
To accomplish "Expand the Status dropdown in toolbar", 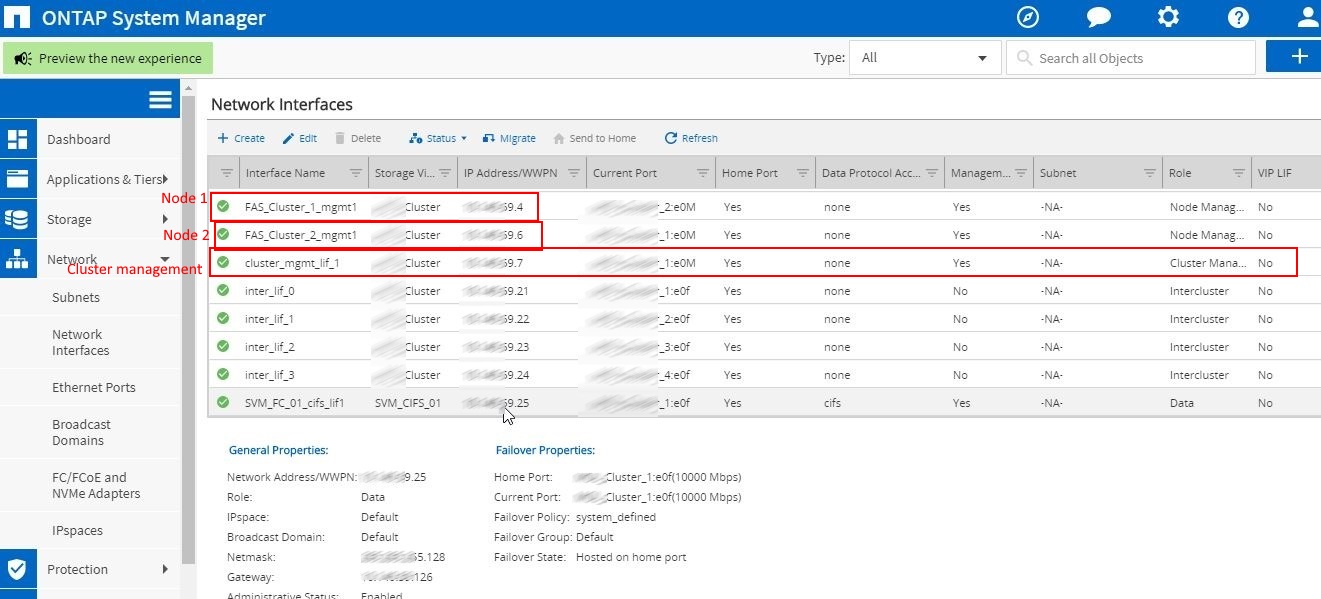I will click(x=438, y=138).
